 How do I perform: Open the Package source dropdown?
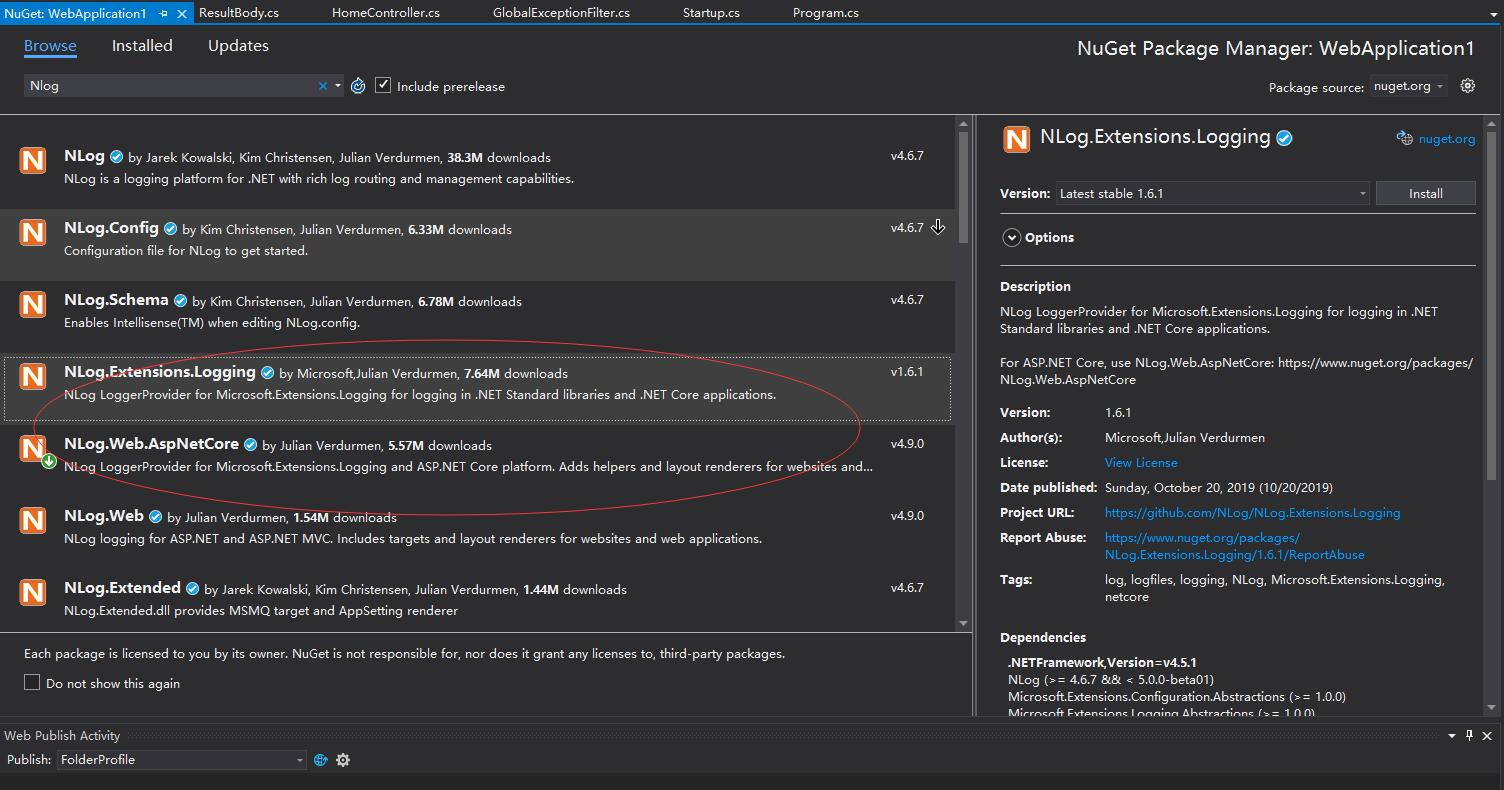[x=1408, y=86]
